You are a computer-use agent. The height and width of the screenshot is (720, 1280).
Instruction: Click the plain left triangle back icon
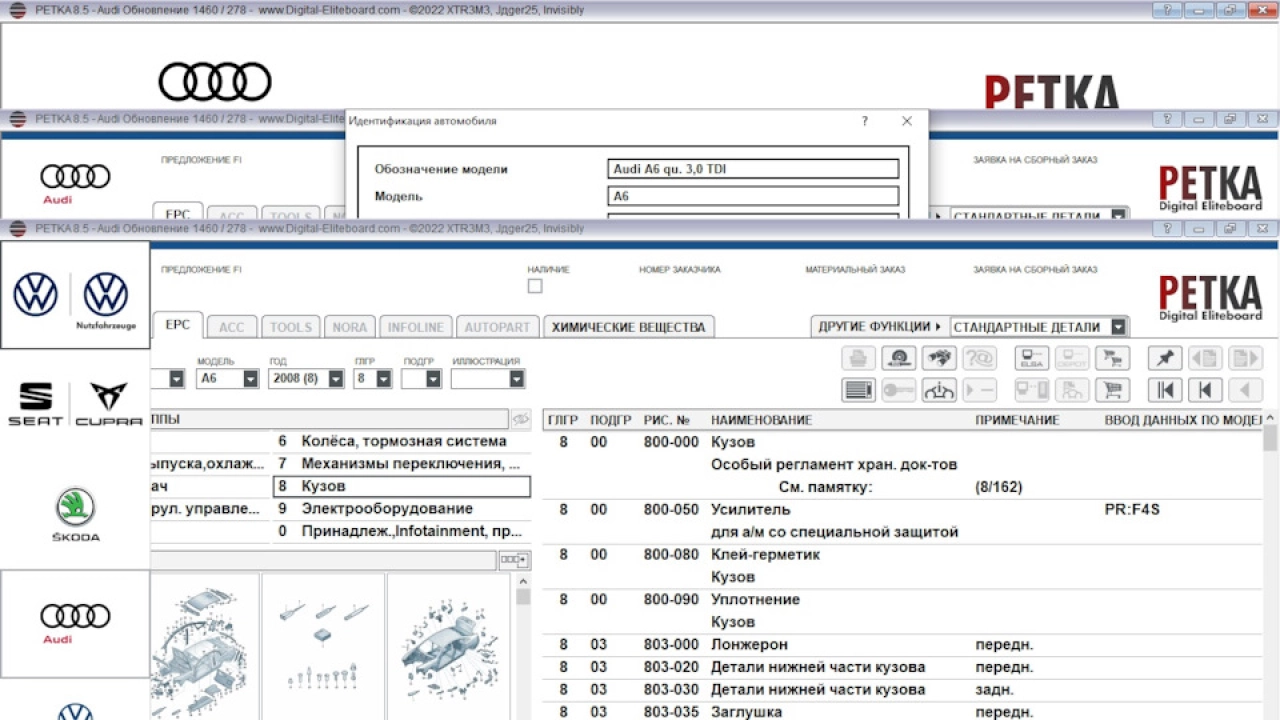click(x=1245, y=390)
